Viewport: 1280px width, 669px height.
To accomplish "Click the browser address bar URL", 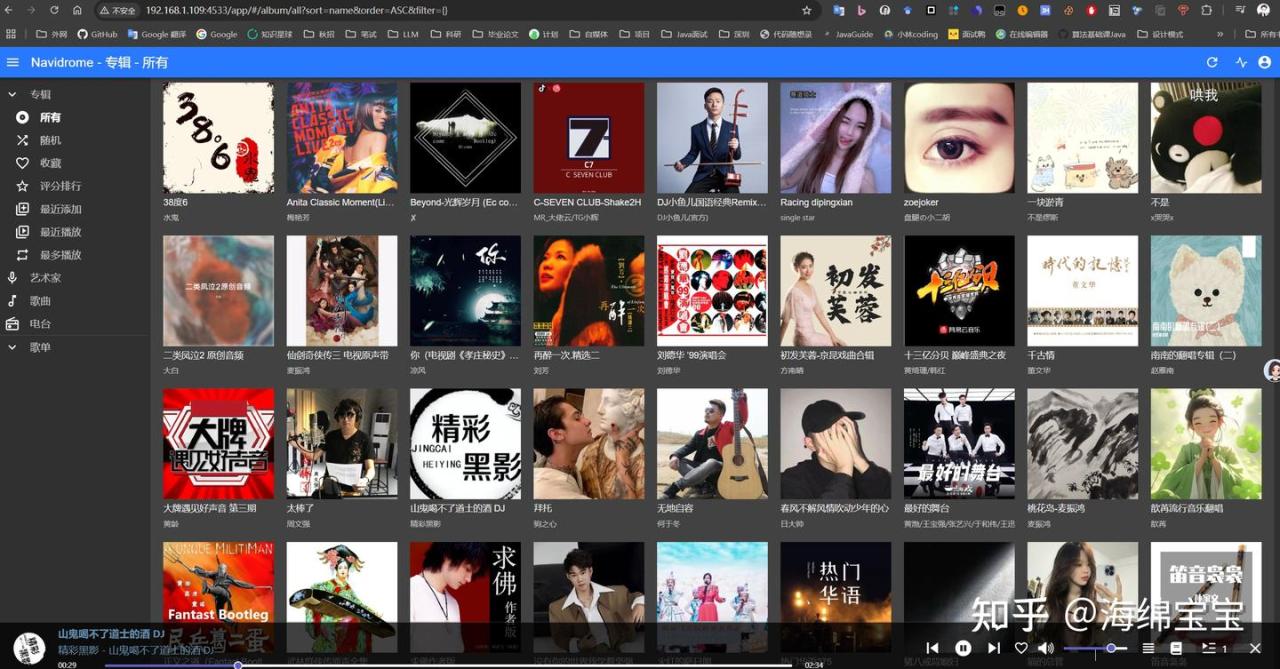I will [297, 10].
